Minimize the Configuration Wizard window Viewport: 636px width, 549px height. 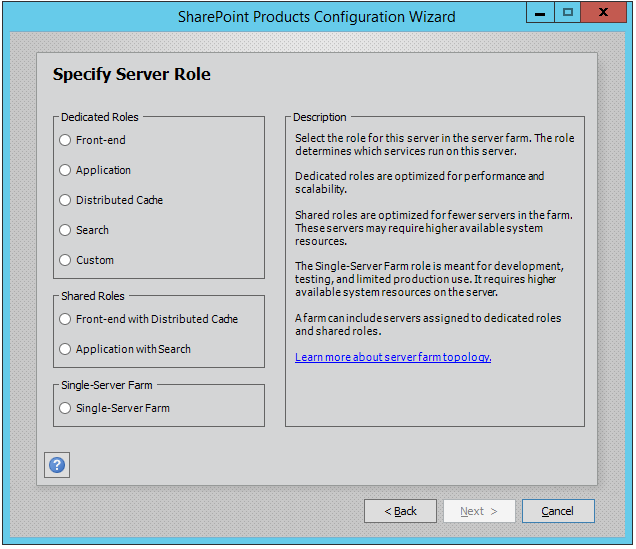[x=540, y=13]
